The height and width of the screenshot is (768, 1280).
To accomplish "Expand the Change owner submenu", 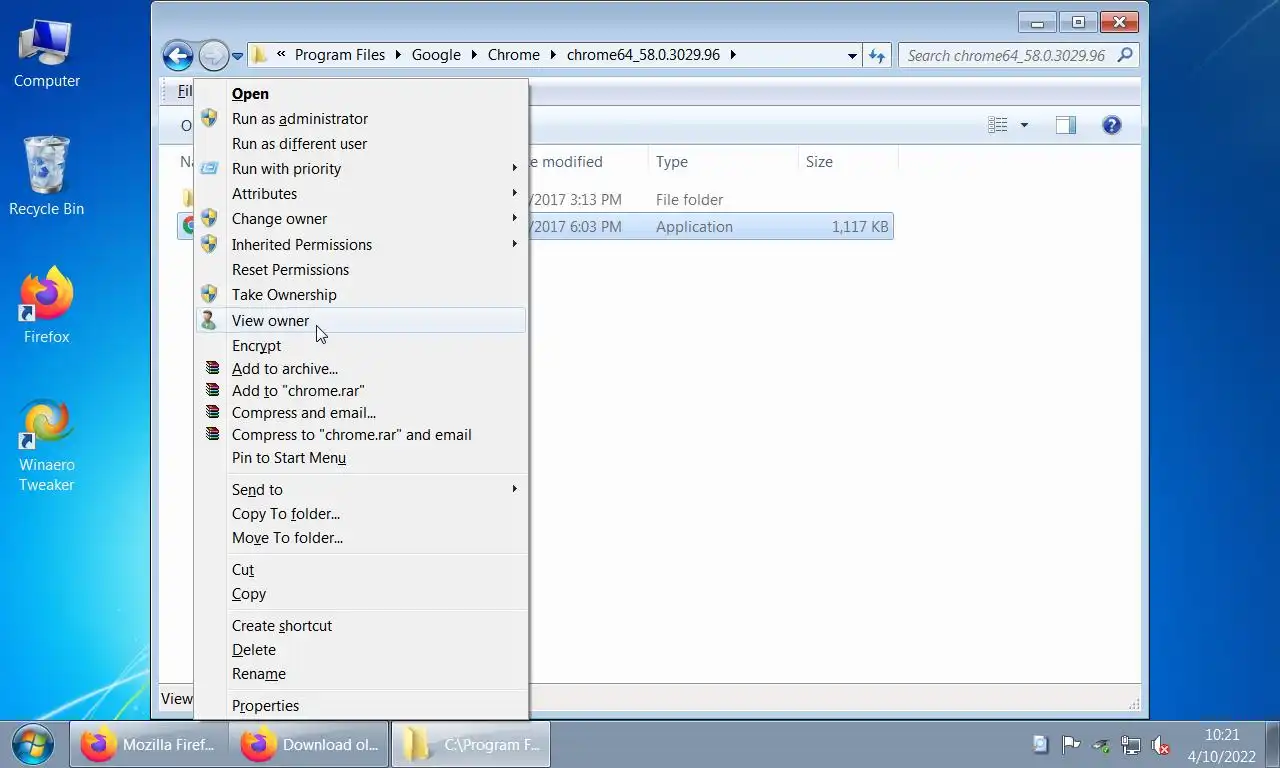I will coord(361,218).
